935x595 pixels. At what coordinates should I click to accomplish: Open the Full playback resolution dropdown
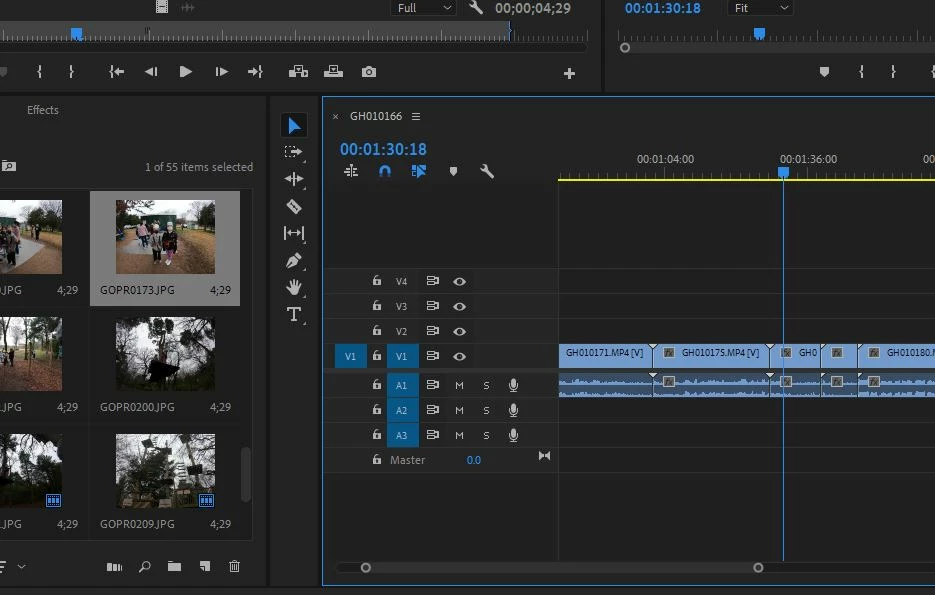click(x=424, y=8)
